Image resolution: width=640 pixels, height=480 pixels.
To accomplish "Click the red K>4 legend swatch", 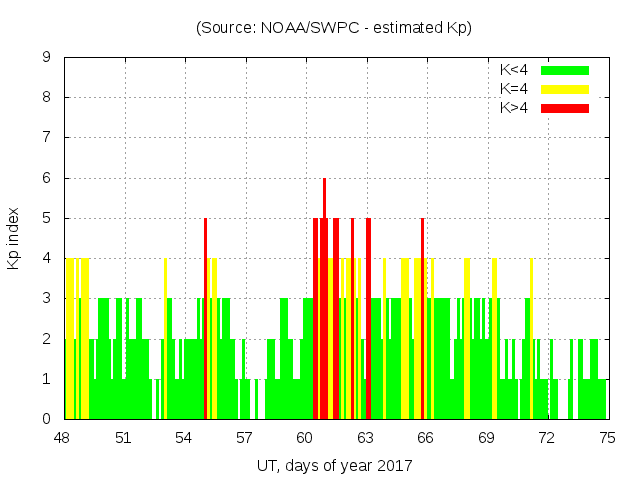I will click(x=565, y=107).
